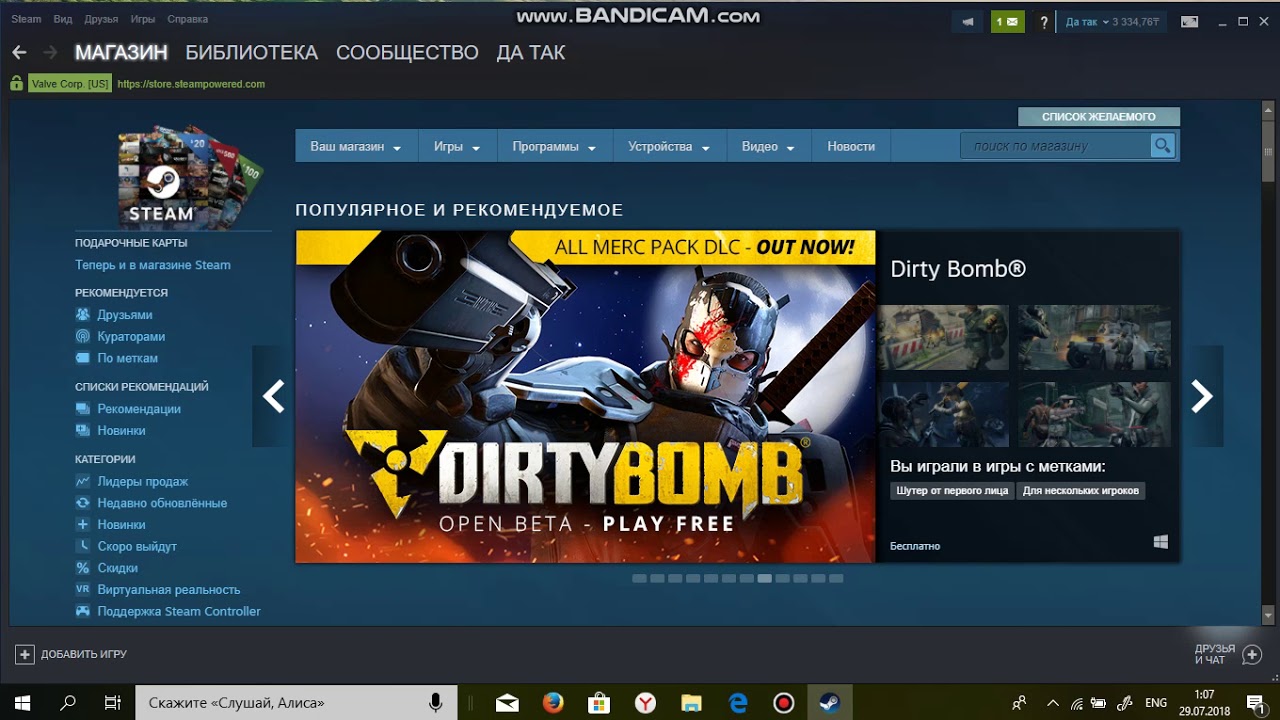Click the taskbar search magnifier
This screenshot has width=1280, height=720.
pyautogui.click(x=68, y=703)
